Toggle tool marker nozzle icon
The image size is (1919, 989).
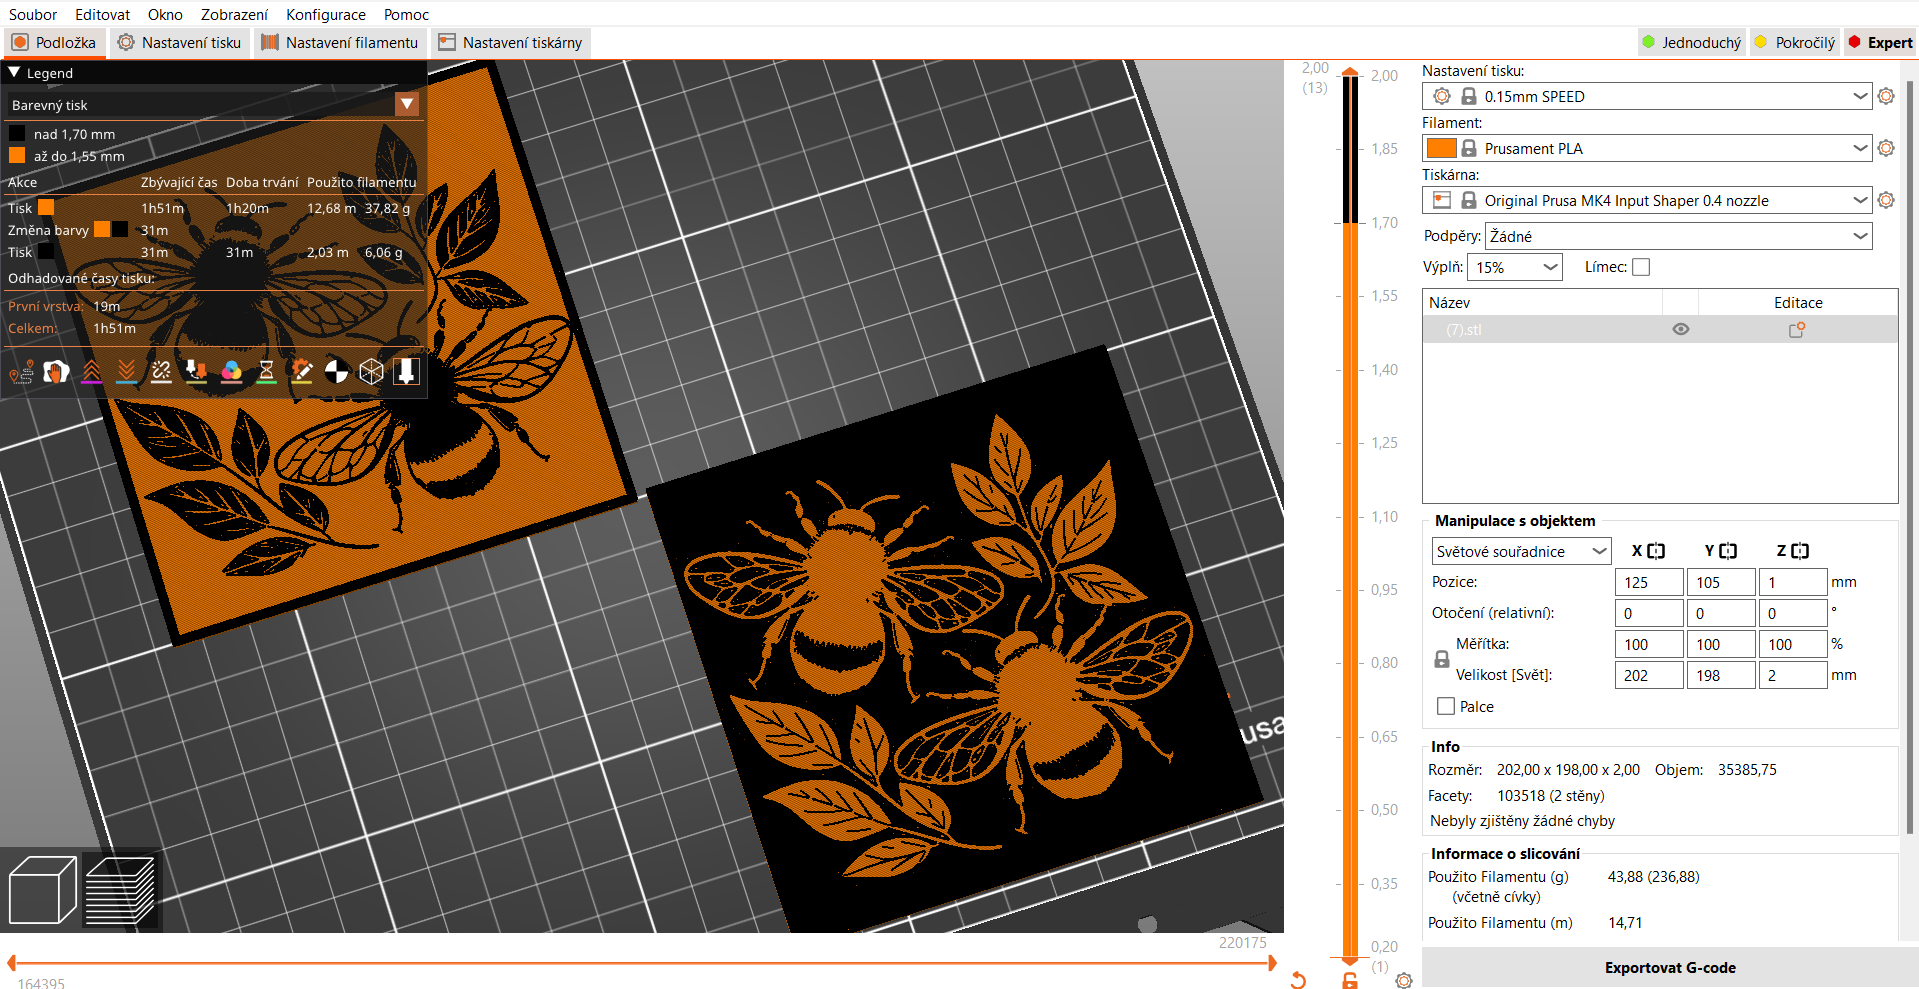coord(406,372)
